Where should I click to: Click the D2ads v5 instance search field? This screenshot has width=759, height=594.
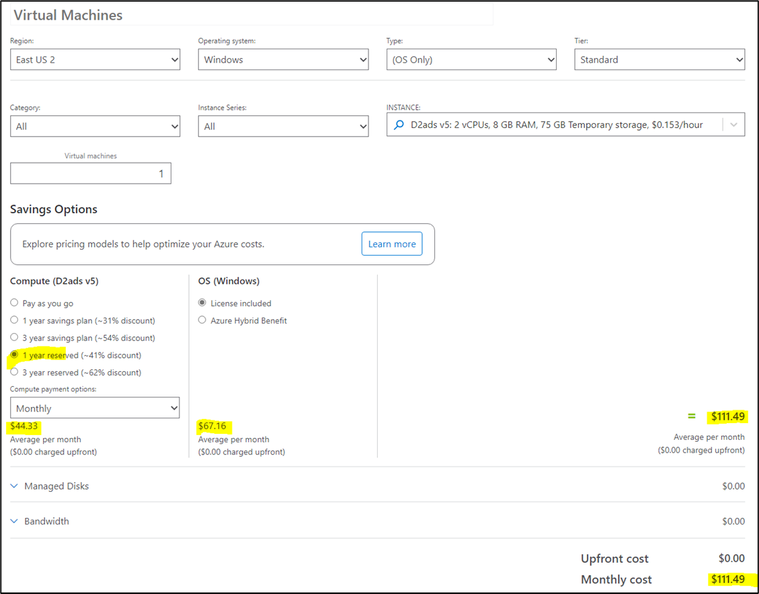565,125
